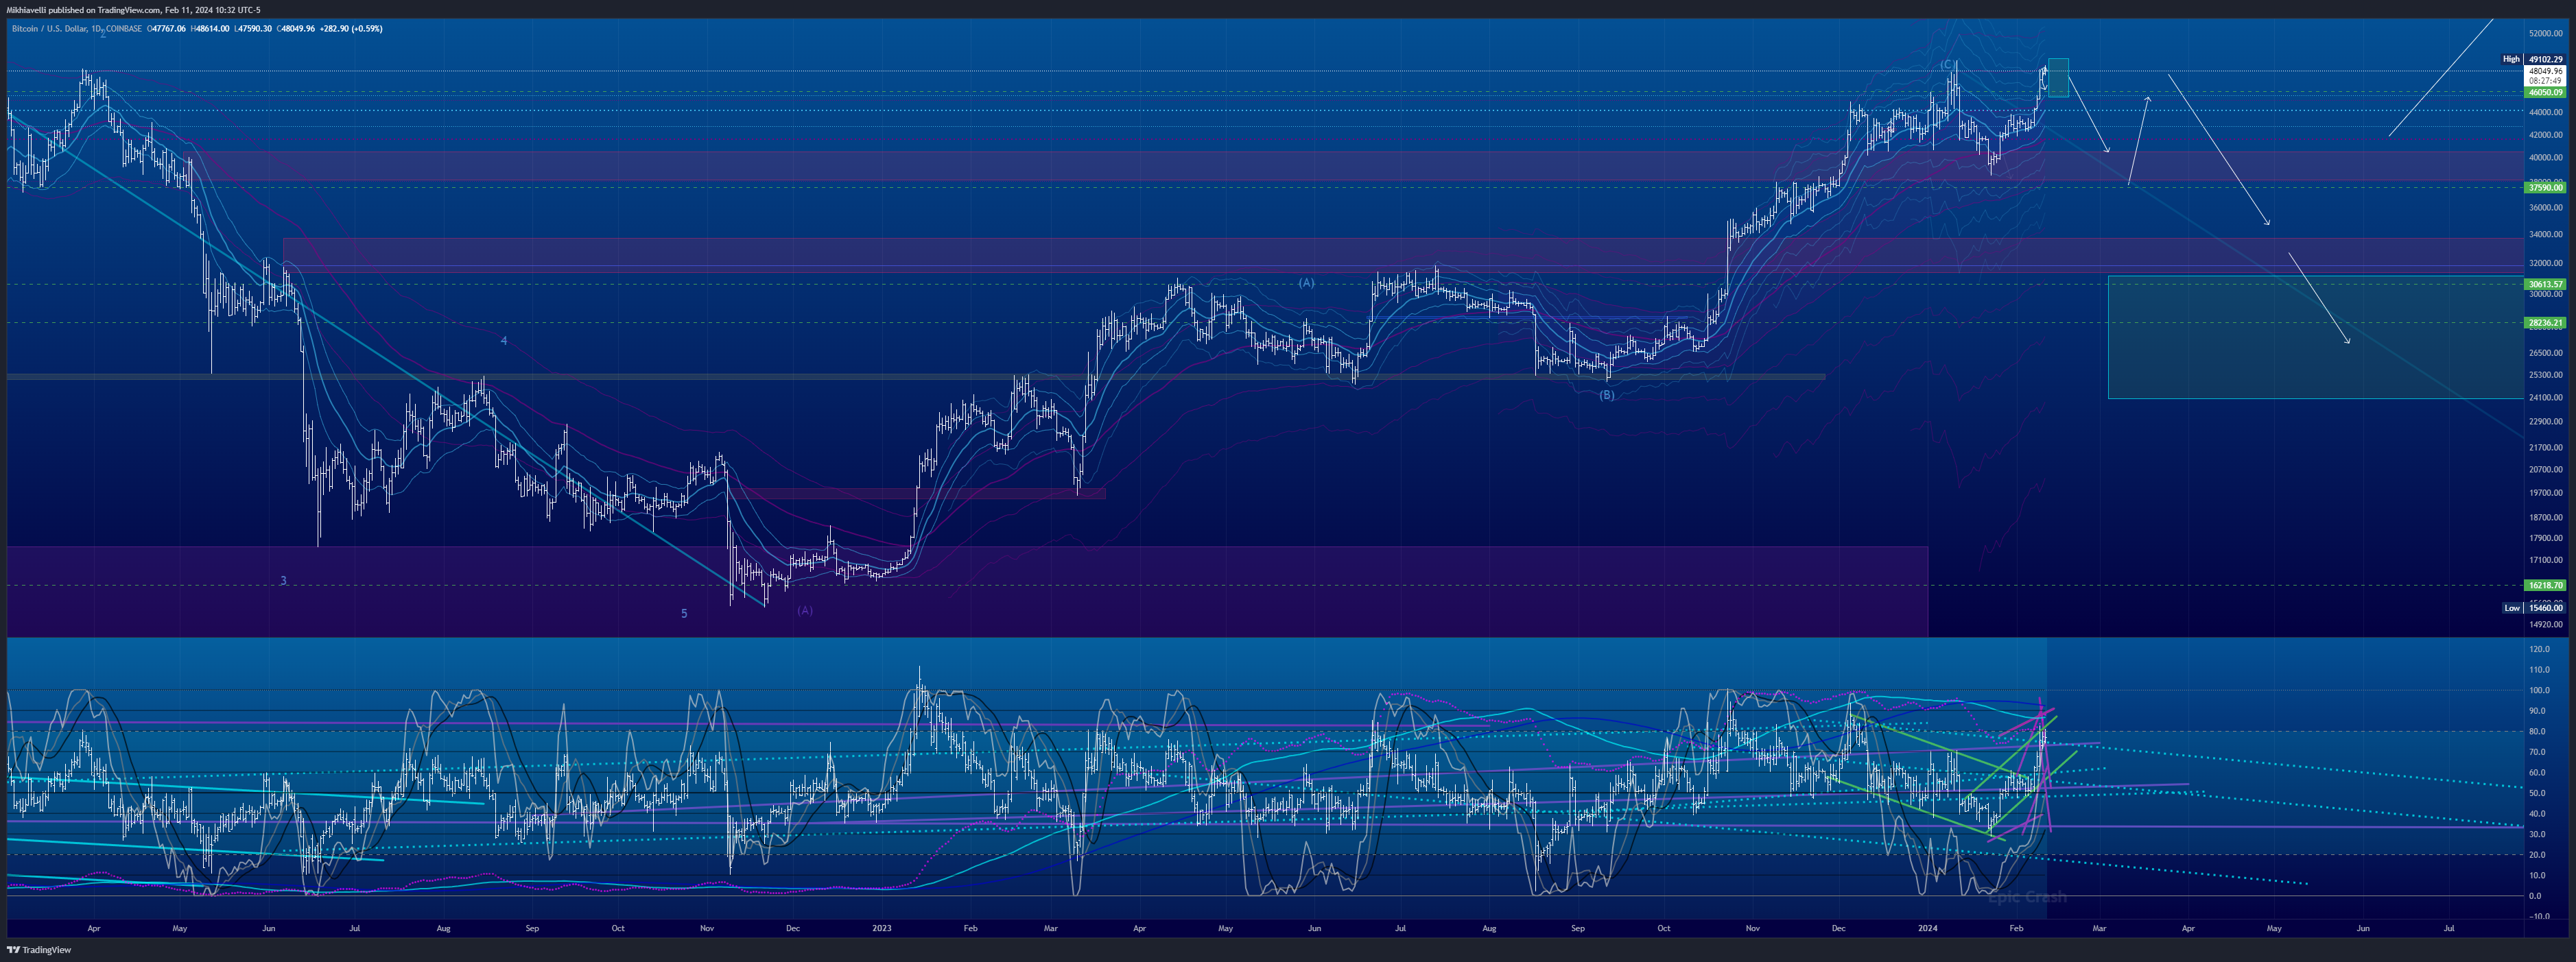Click the wave count label 3
The image size is (2576, 962).
point(283,580)
